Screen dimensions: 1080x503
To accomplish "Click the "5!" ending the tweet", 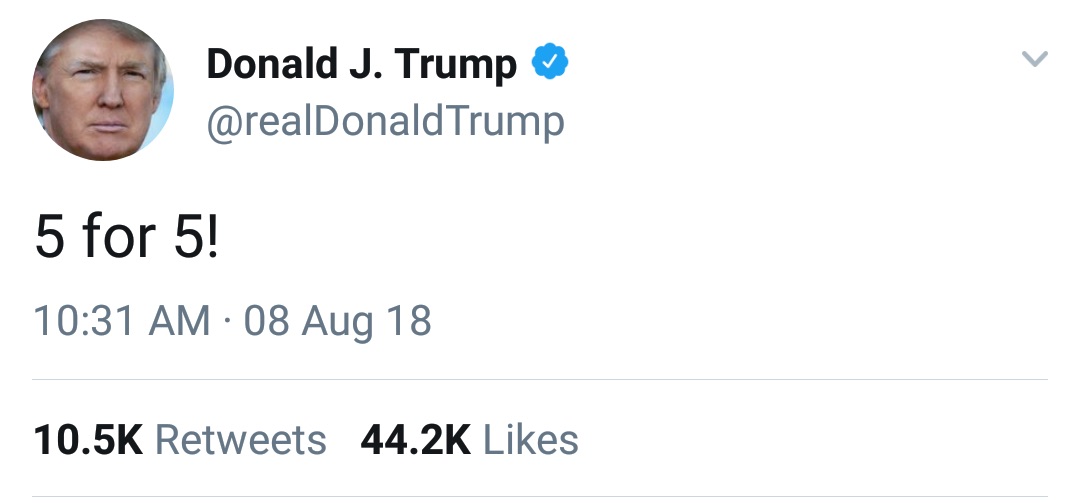I will (195, 238).
